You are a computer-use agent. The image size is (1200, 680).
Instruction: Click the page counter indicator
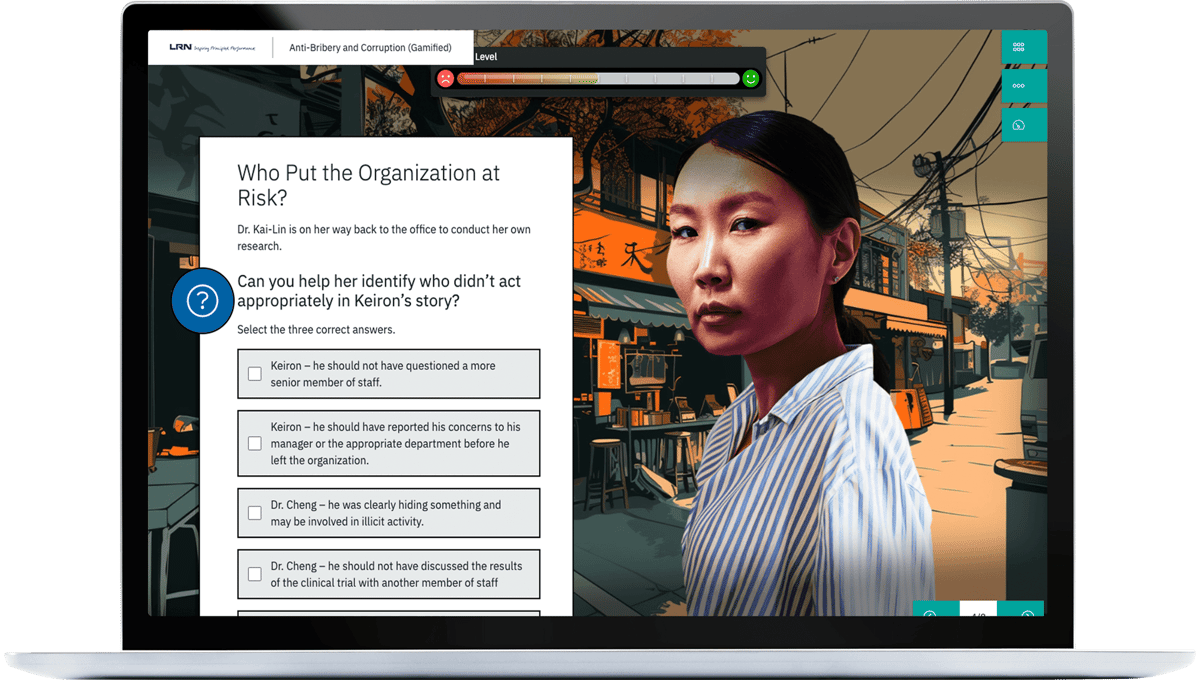[978, 611]
